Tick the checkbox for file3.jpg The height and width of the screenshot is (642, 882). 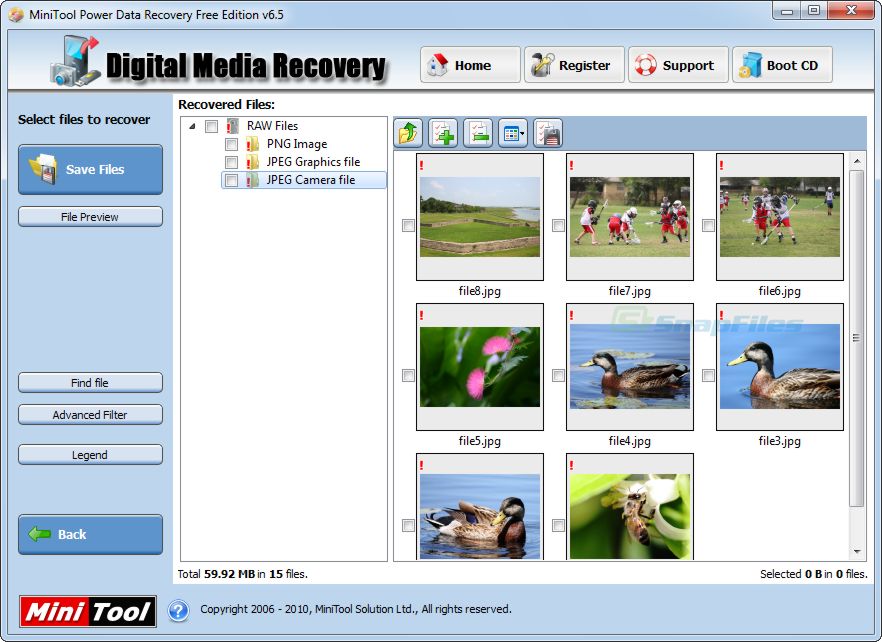[709, 375]
